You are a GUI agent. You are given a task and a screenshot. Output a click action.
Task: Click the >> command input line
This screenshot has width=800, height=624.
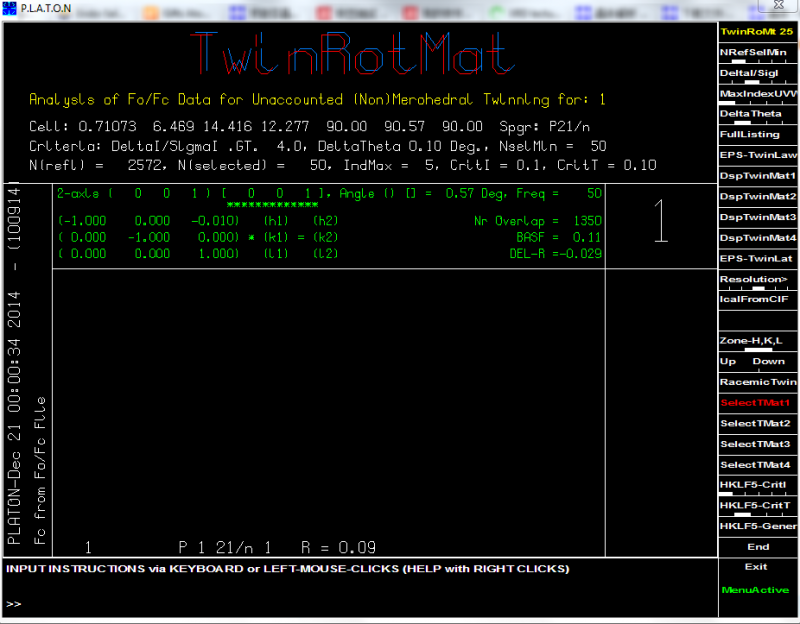click(x=360, y=604)
